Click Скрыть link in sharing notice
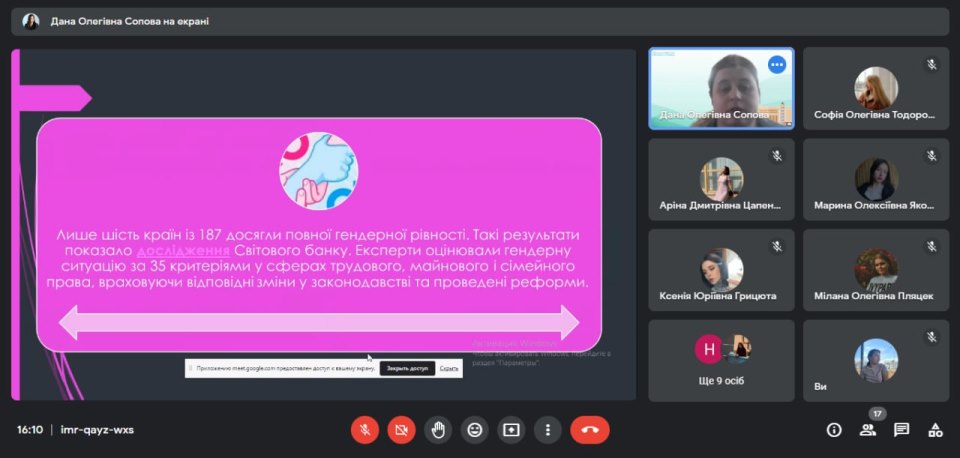 coord(449,369)
